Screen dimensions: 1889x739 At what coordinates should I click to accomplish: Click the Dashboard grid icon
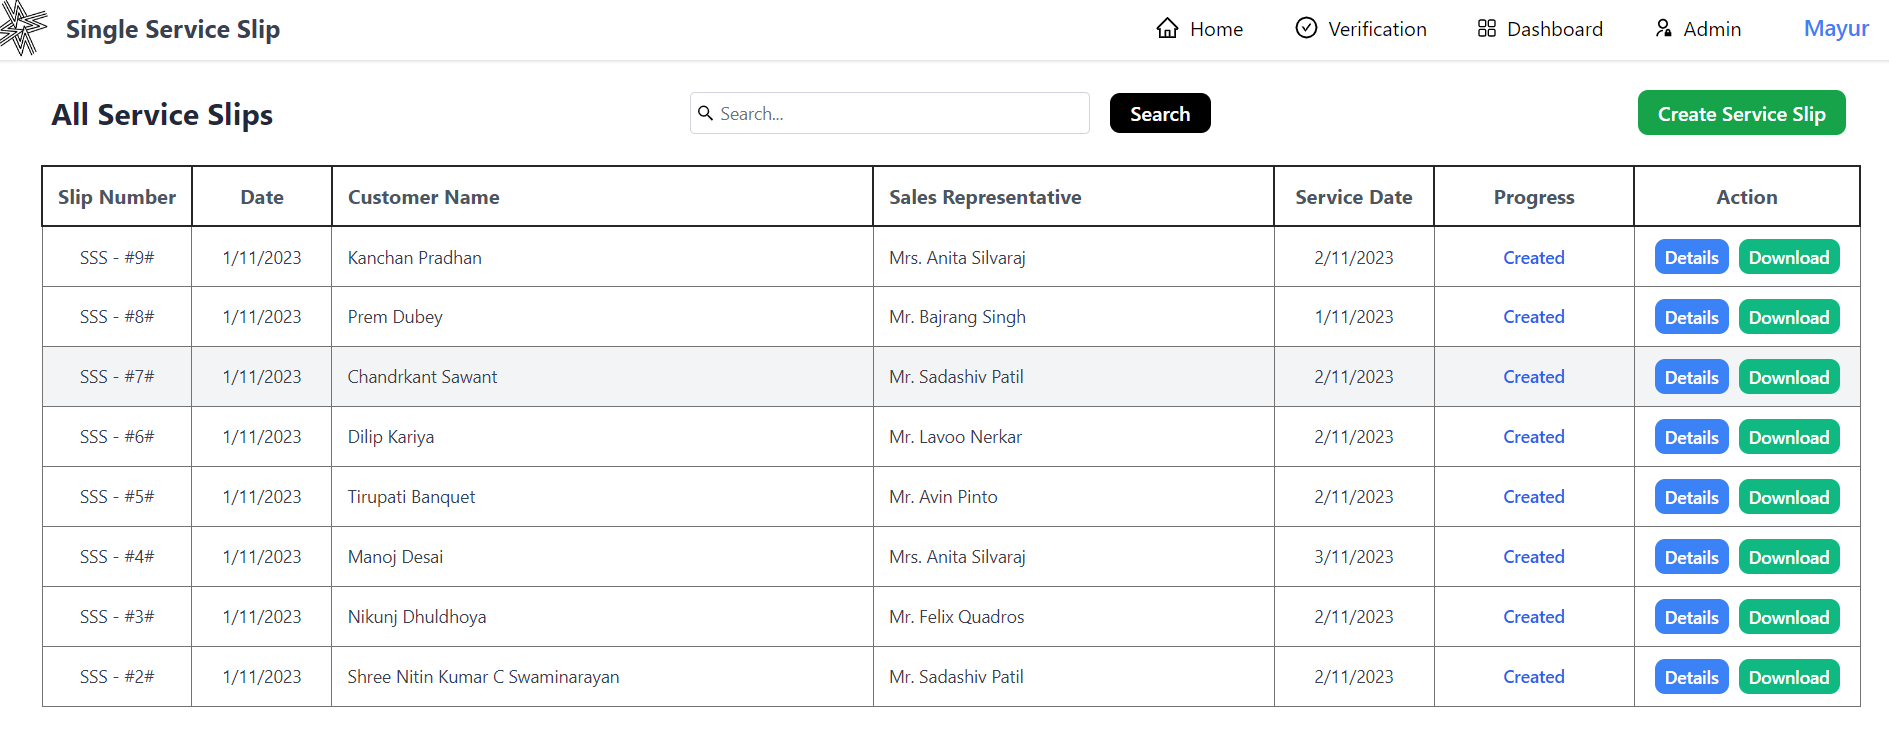(1486, 28)
